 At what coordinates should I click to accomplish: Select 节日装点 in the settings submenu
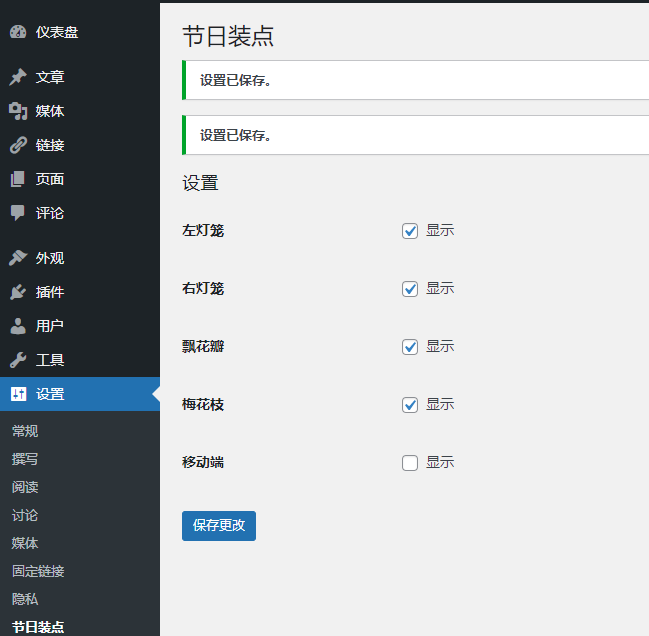(x=38, y=627)
